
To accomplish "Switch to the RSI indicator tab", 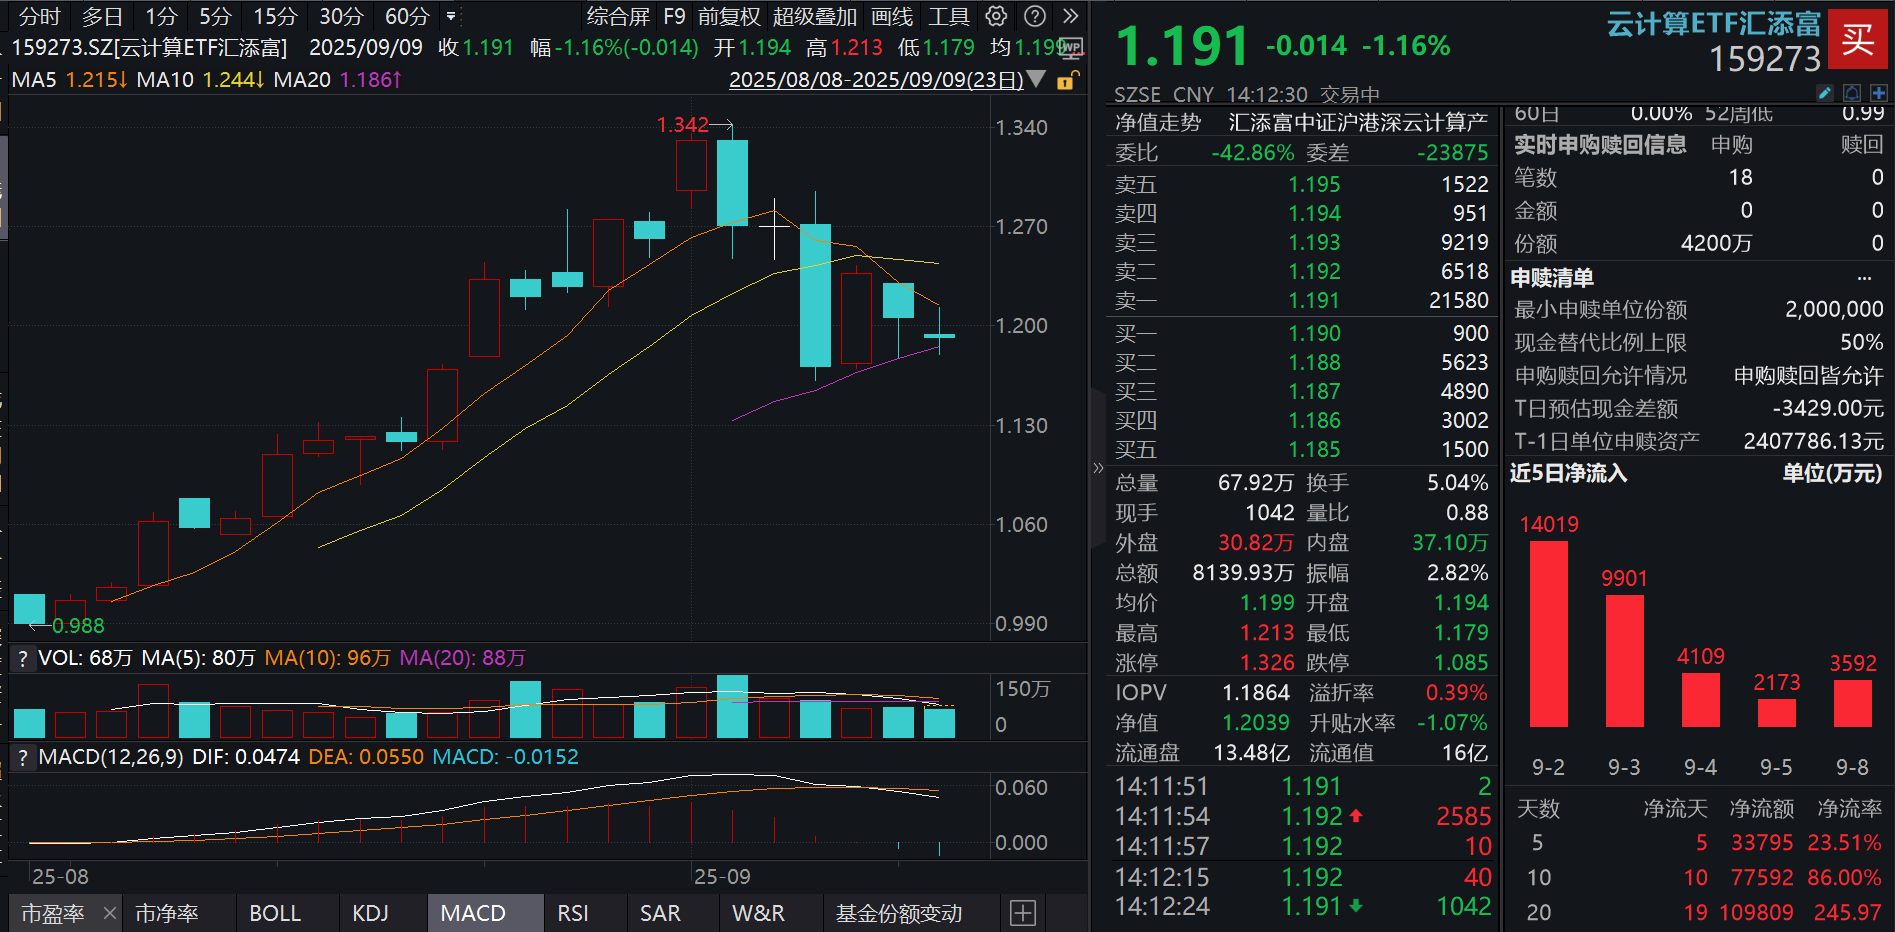I will tap(573, 913).
